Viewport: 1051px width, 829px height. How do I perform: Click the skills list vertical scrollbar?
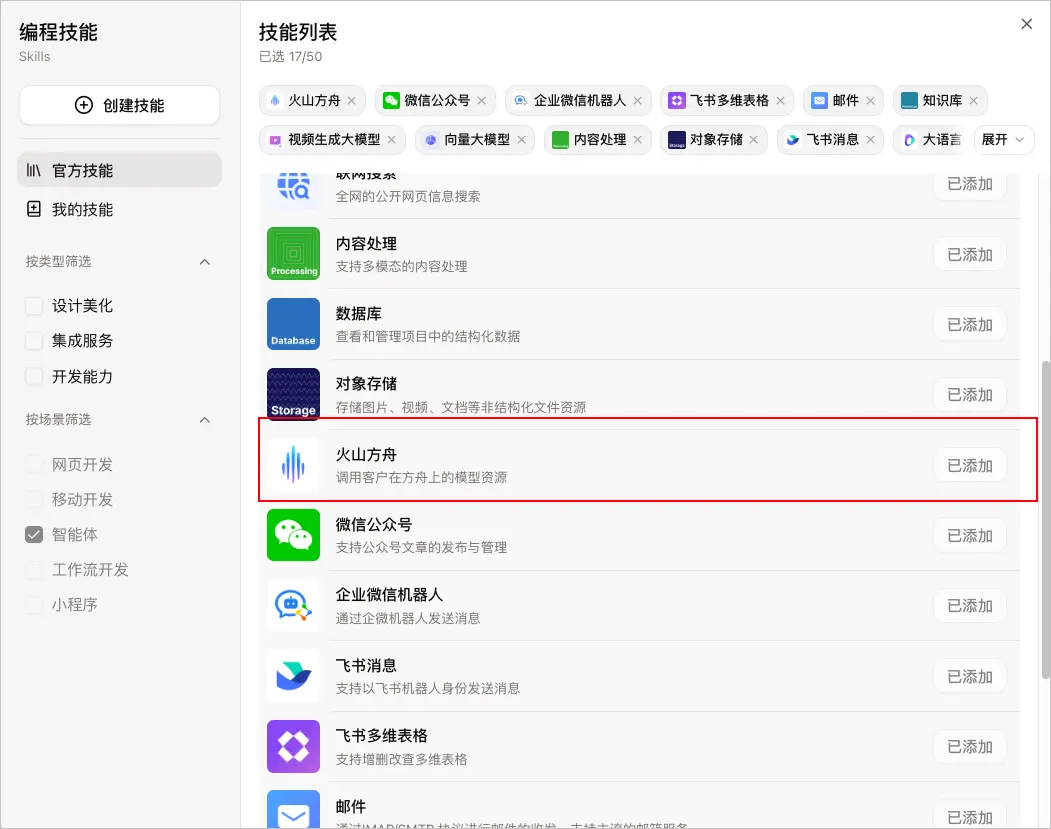point(1045,520)
